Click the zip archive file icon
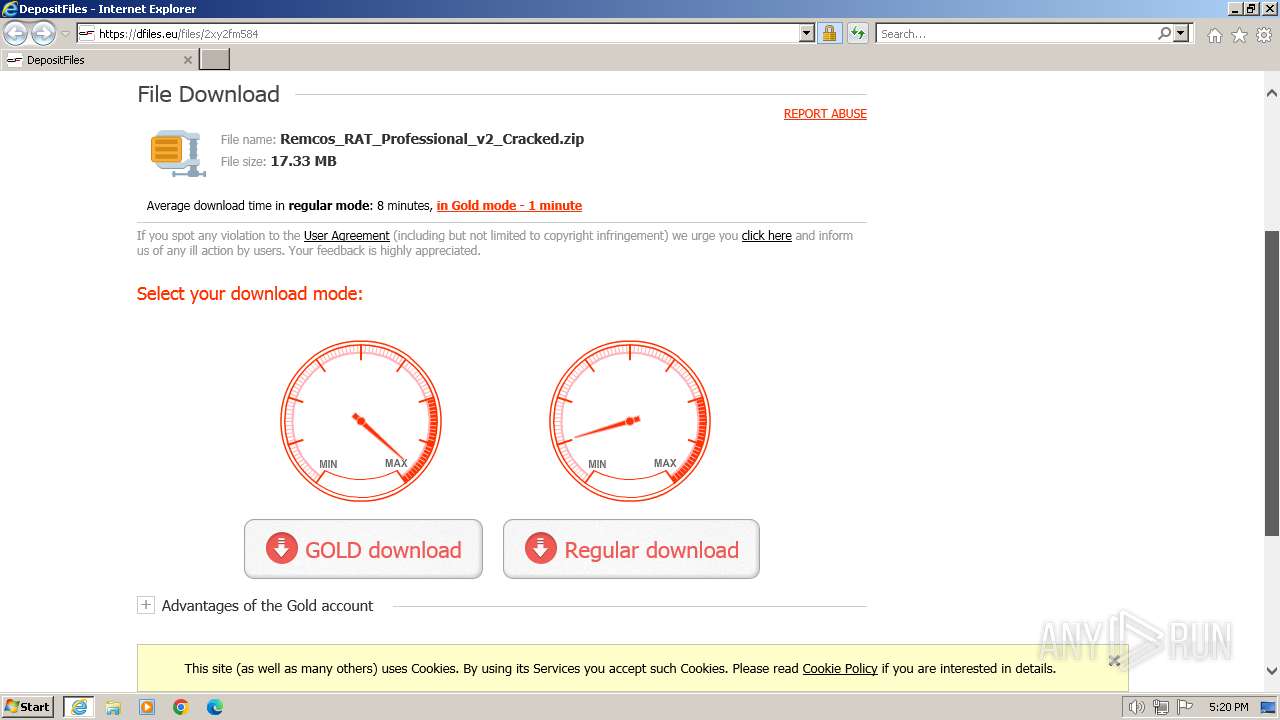 pos(179,153)
